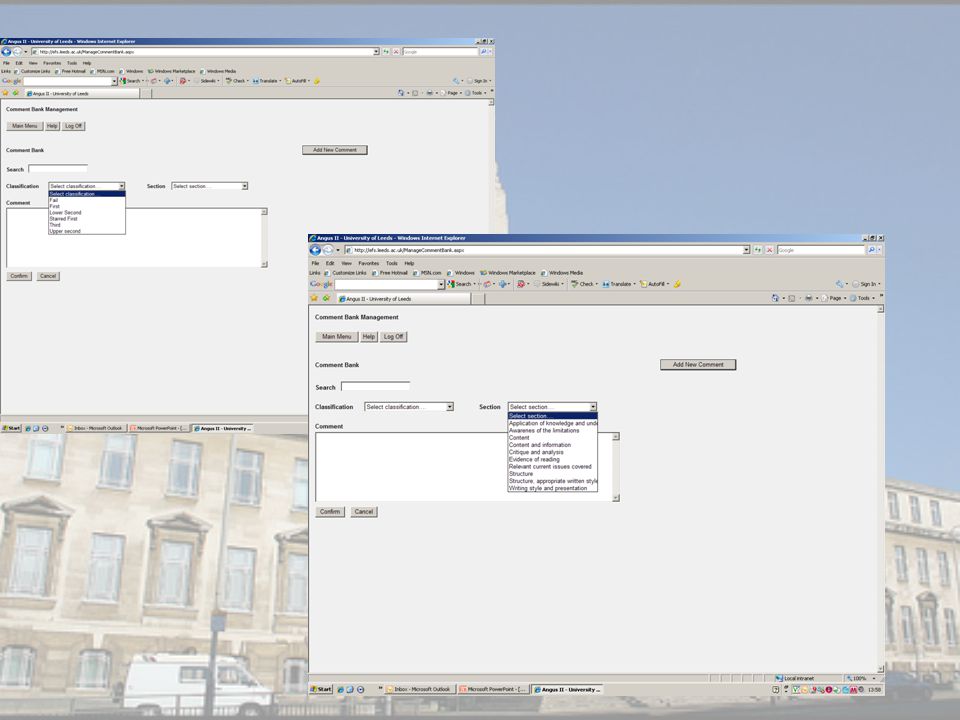The image size is (960, 720).
Task: Open Page dropdown in the front window command bar
Action: tap(833, 298)
